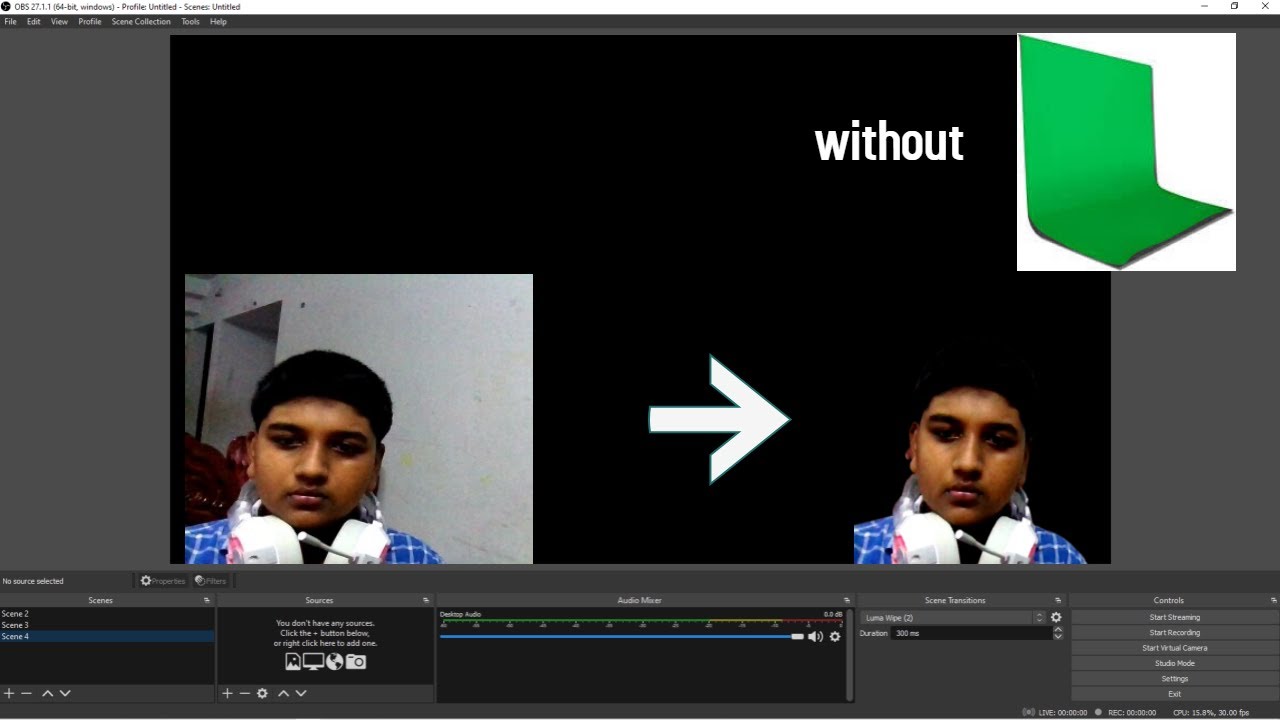
Task: Pop out the Scene Transitions dock
Action: pyautogui.click(x=1058, y=600)
